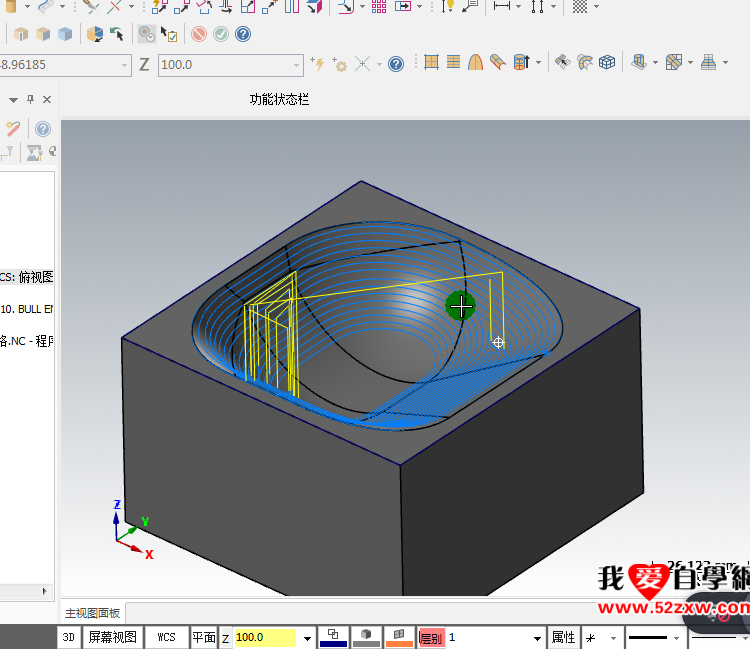Click the yellow Z 100.0 field in status bar
This screenshot has width=750, height=649.
pos(265,637)
